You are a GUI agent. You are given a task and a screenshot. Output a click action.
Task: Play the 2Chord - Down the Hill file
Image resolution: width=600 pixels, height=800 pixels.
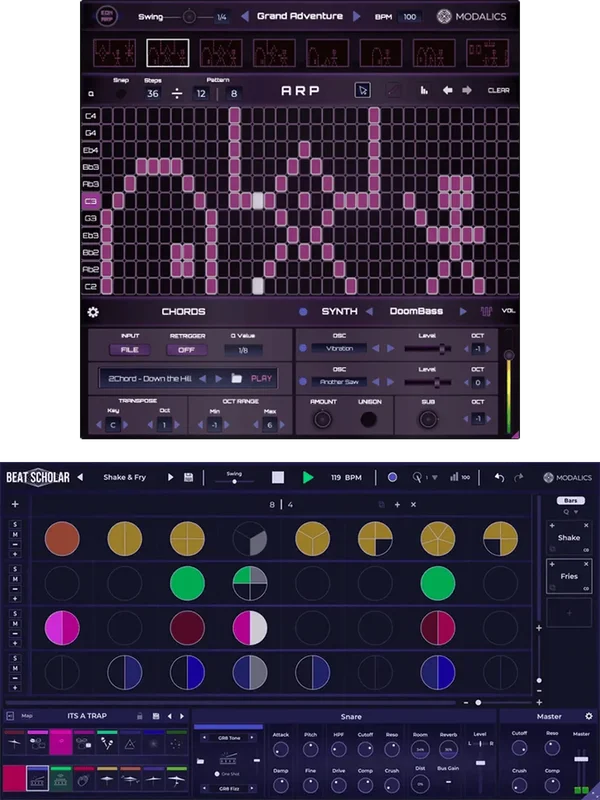click(x=261, y=379)
